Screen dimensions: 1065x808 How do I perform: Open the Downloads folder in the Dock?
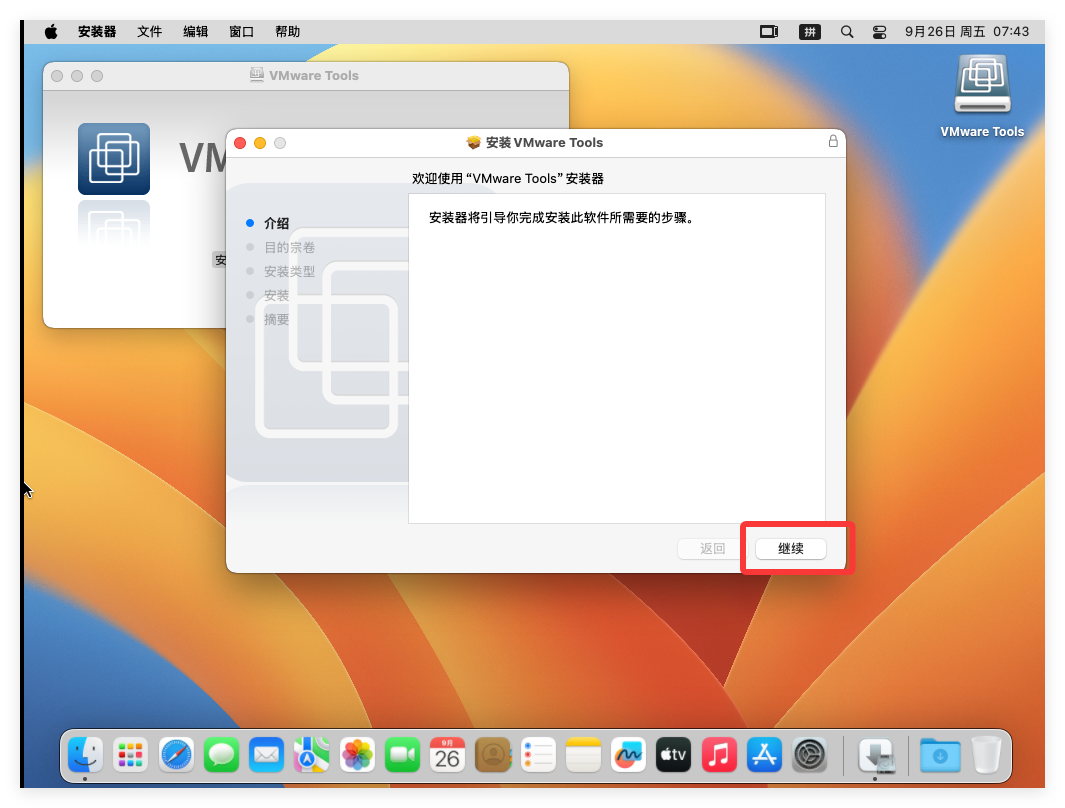940,755
